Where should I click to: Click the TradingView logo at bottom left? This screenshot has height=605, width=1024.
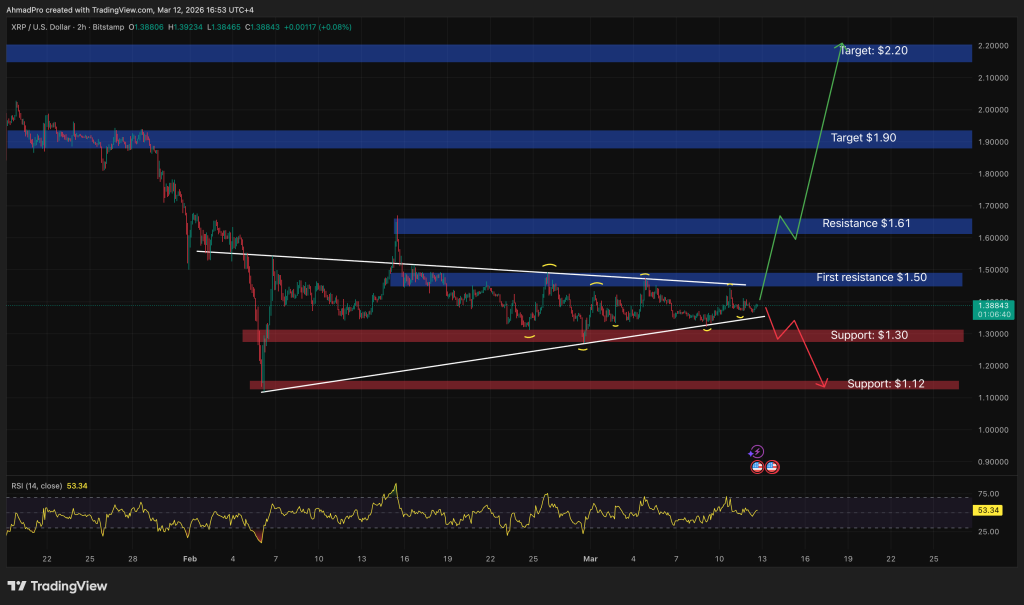(56, 586)
